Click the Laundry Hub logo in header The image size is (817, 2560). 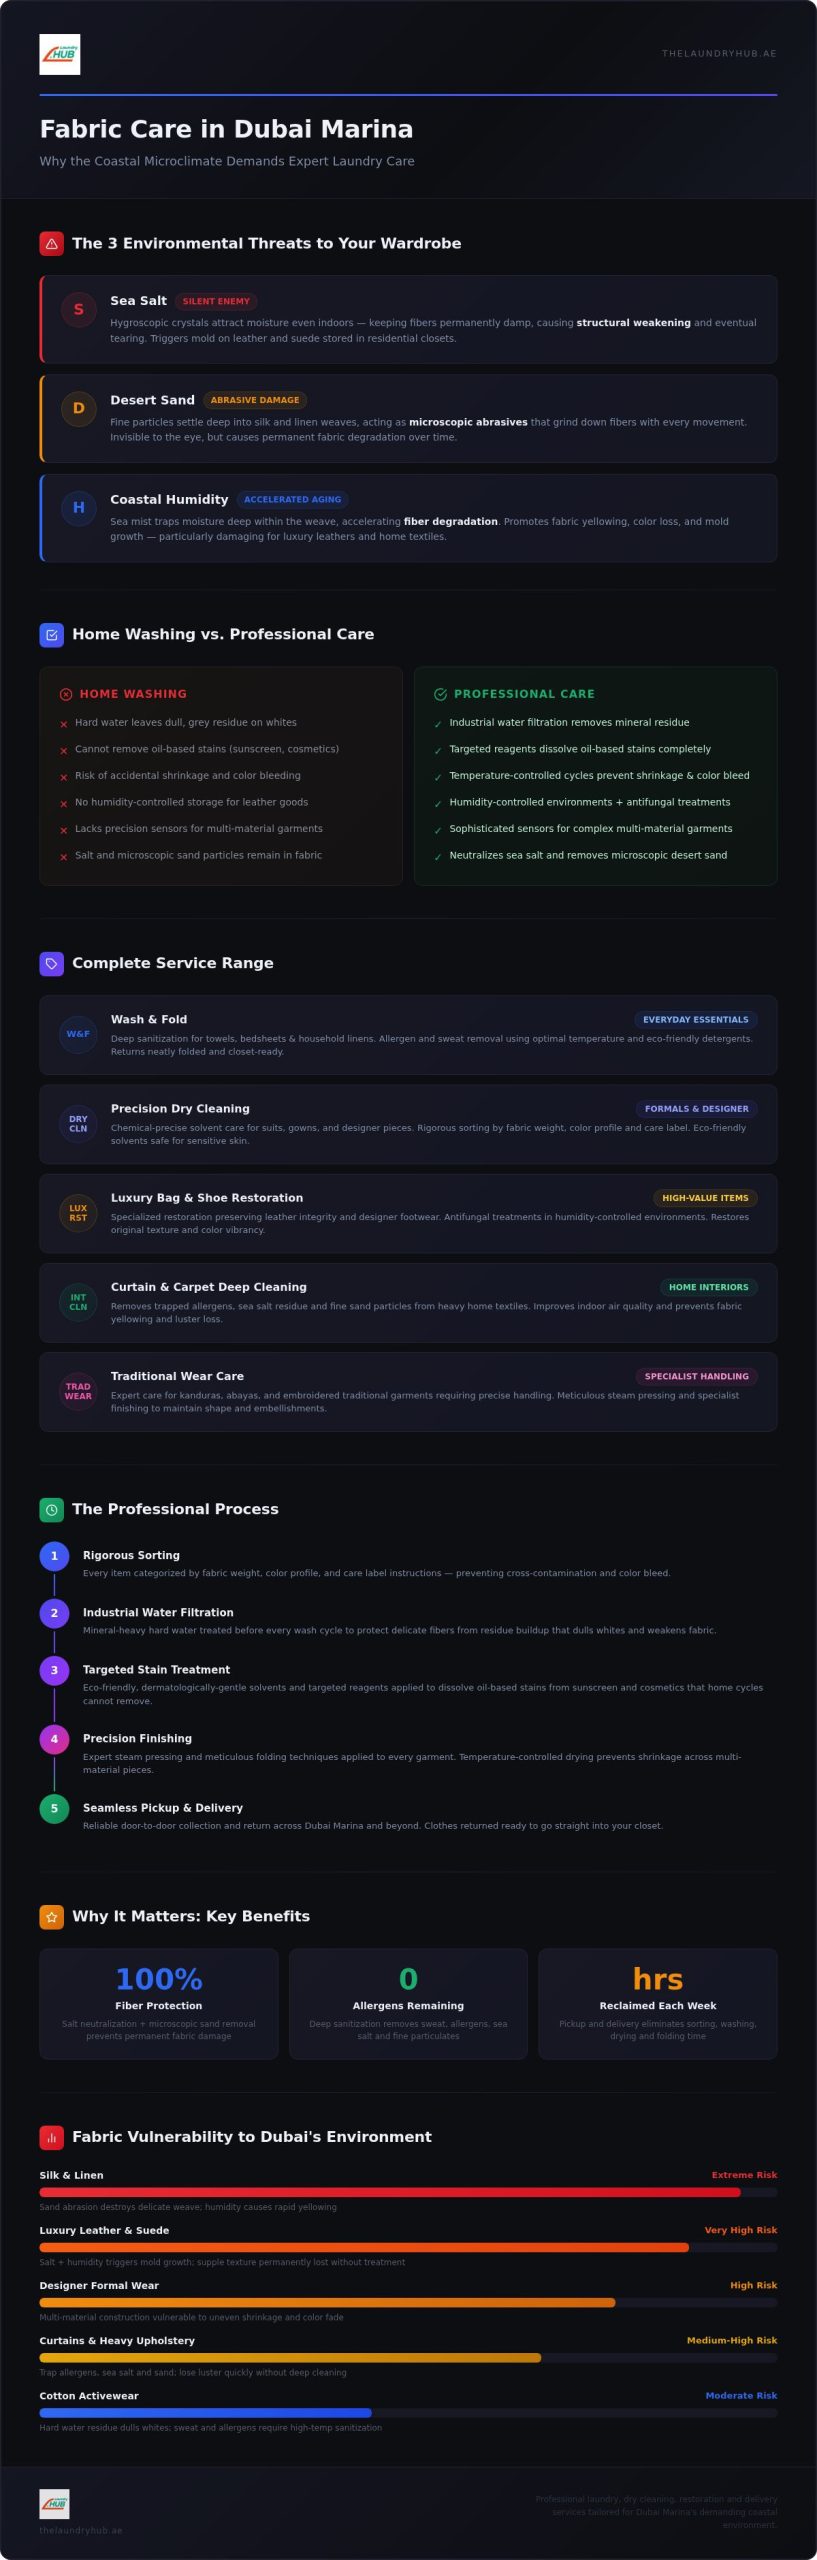click(60, 55)
